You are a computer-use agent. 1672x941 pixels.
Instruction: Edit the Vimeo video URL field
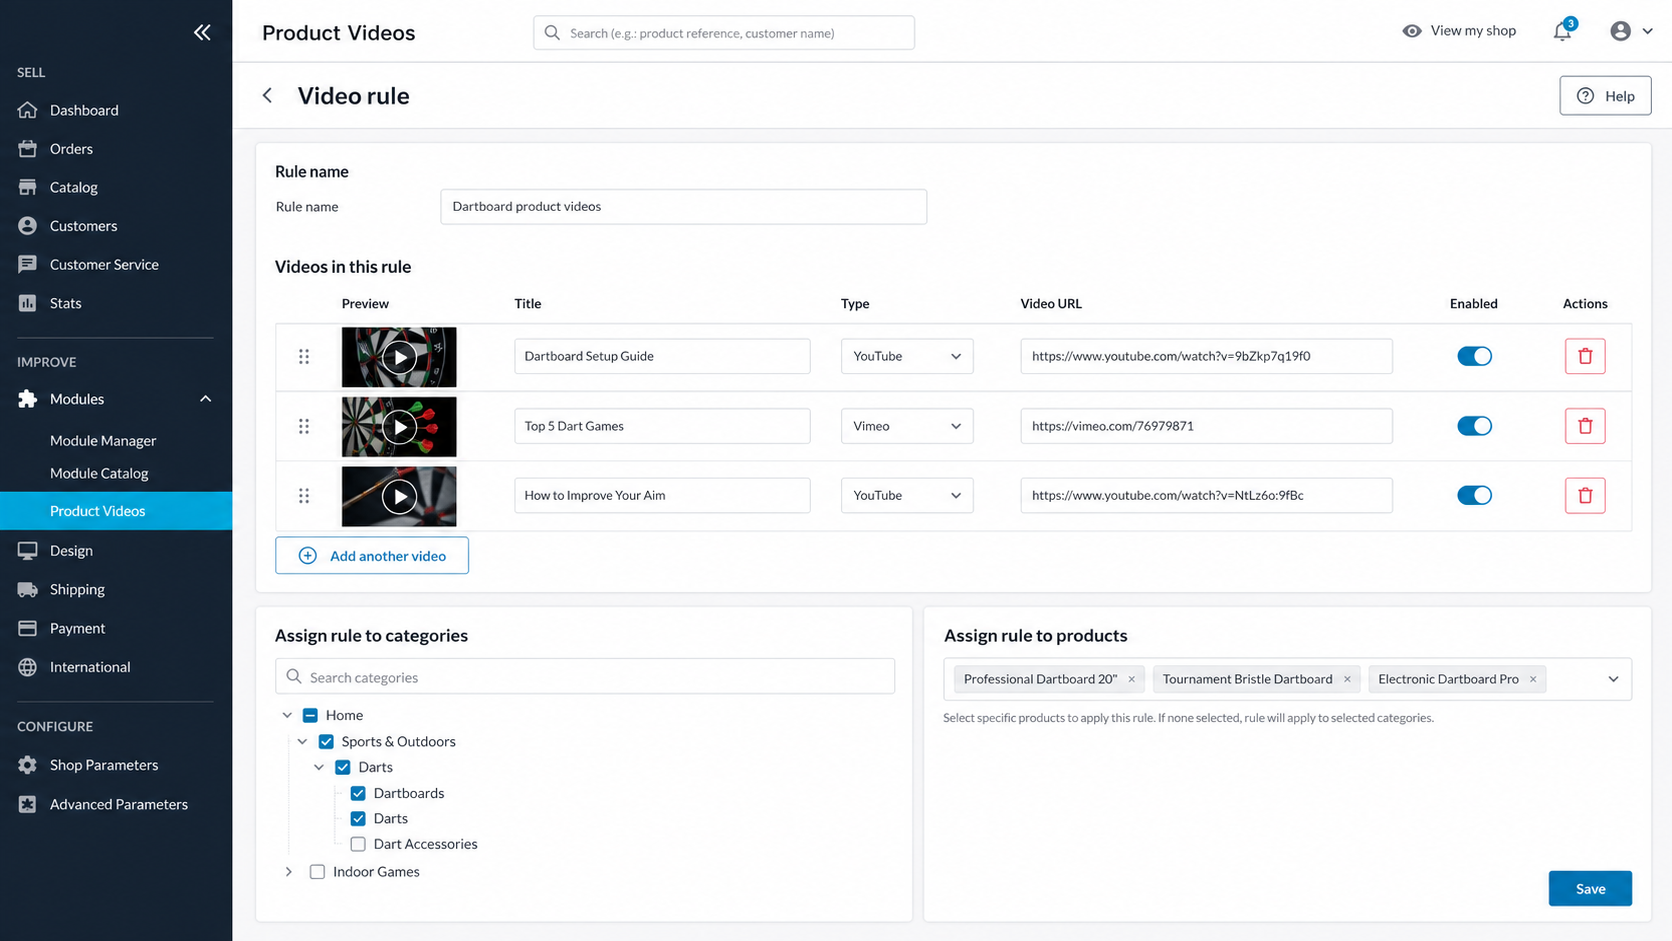point(1206,426)
